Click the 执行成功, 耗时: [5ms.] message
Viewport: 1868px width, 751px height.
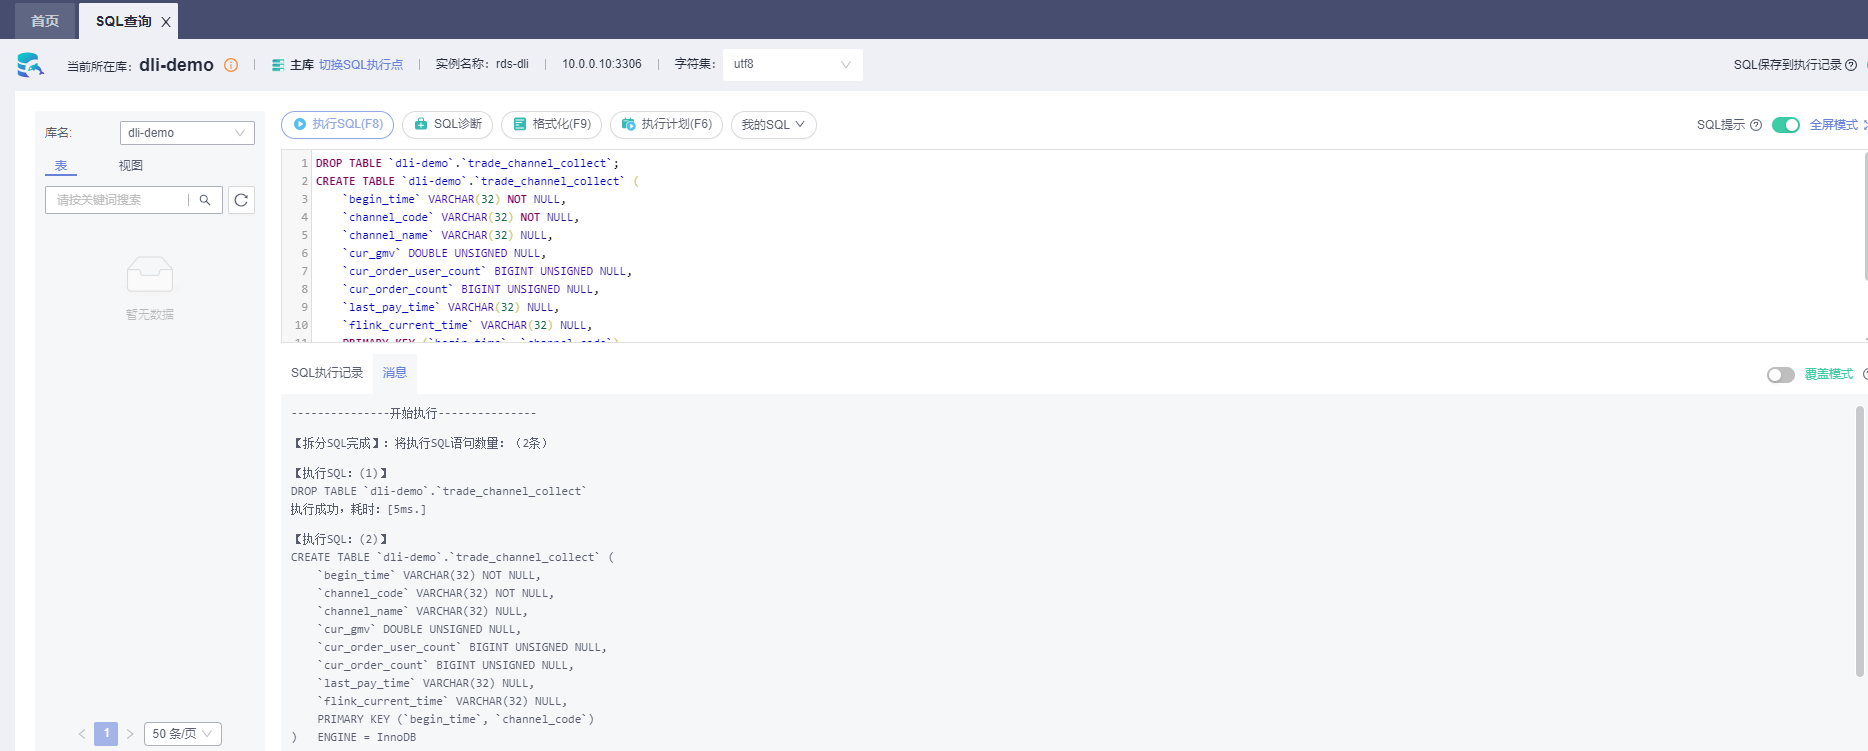[x=358, y=510]
